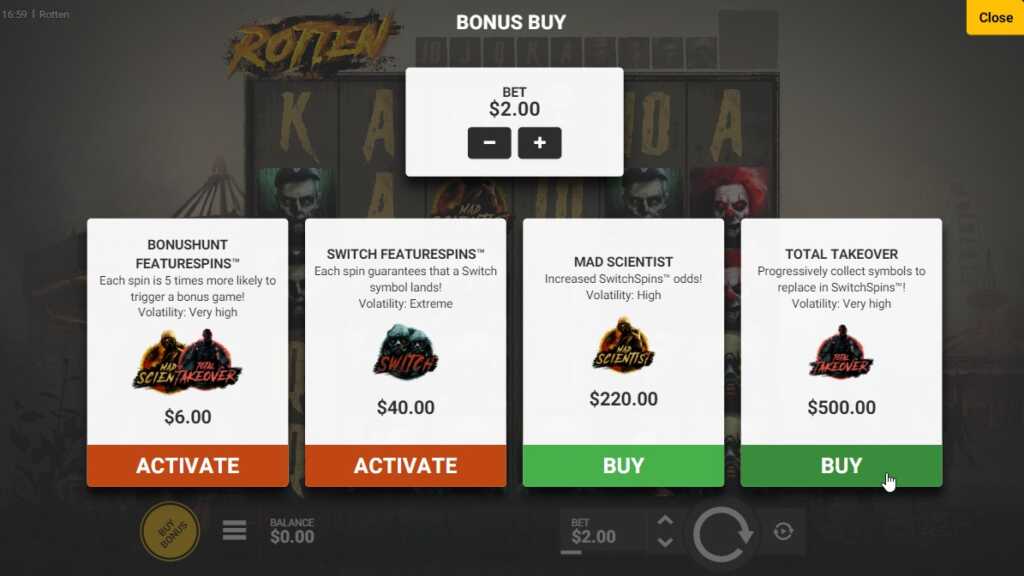Viewport: 1024px width, 576px height.
Task: Activate Switch FeatureSpins for $40.00
Action: point(406,466)
